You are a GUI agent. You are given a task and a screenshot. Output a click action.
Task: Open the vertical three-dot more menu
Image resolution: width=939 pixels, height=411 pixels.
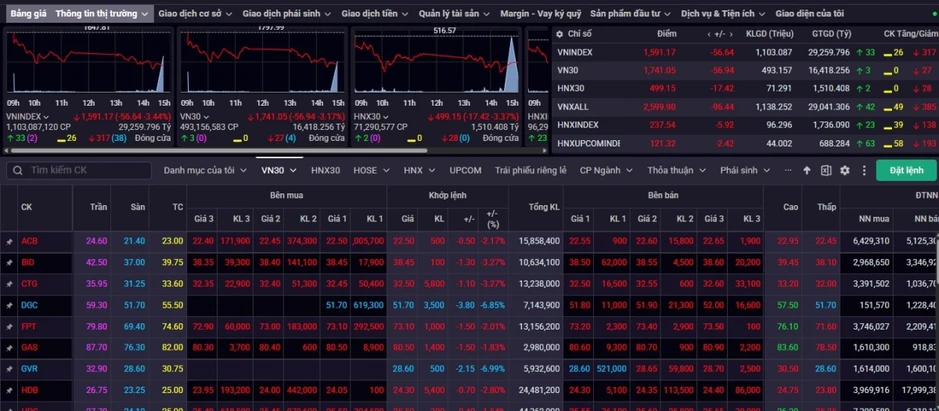864,170
